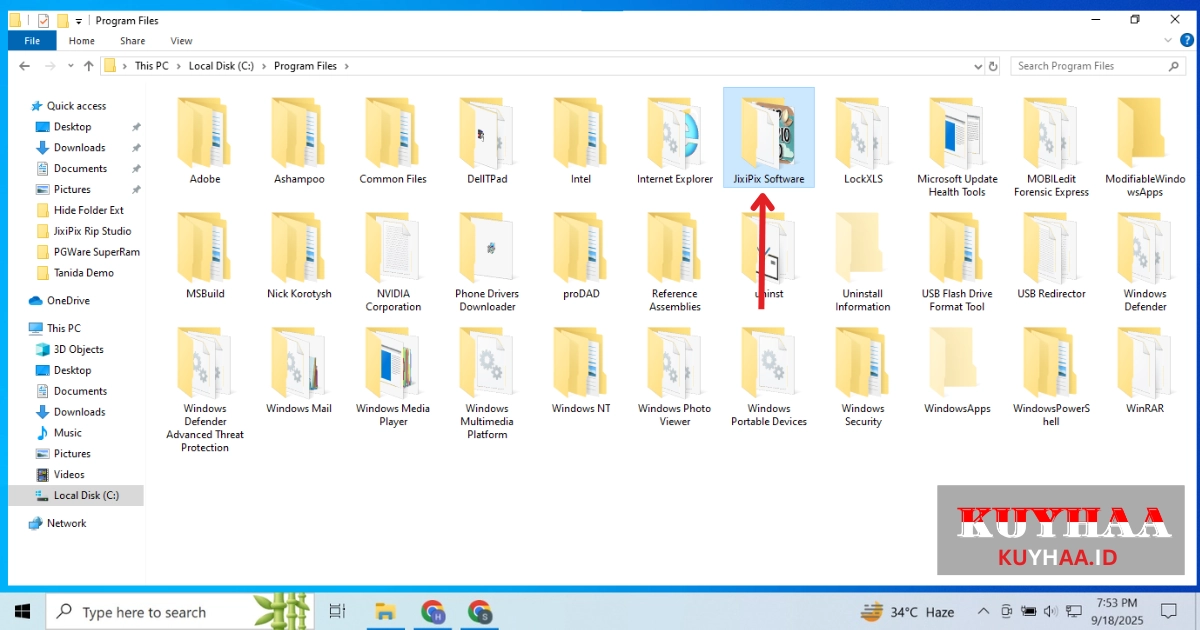Navigate to This PC in breadcrumb

151,66
